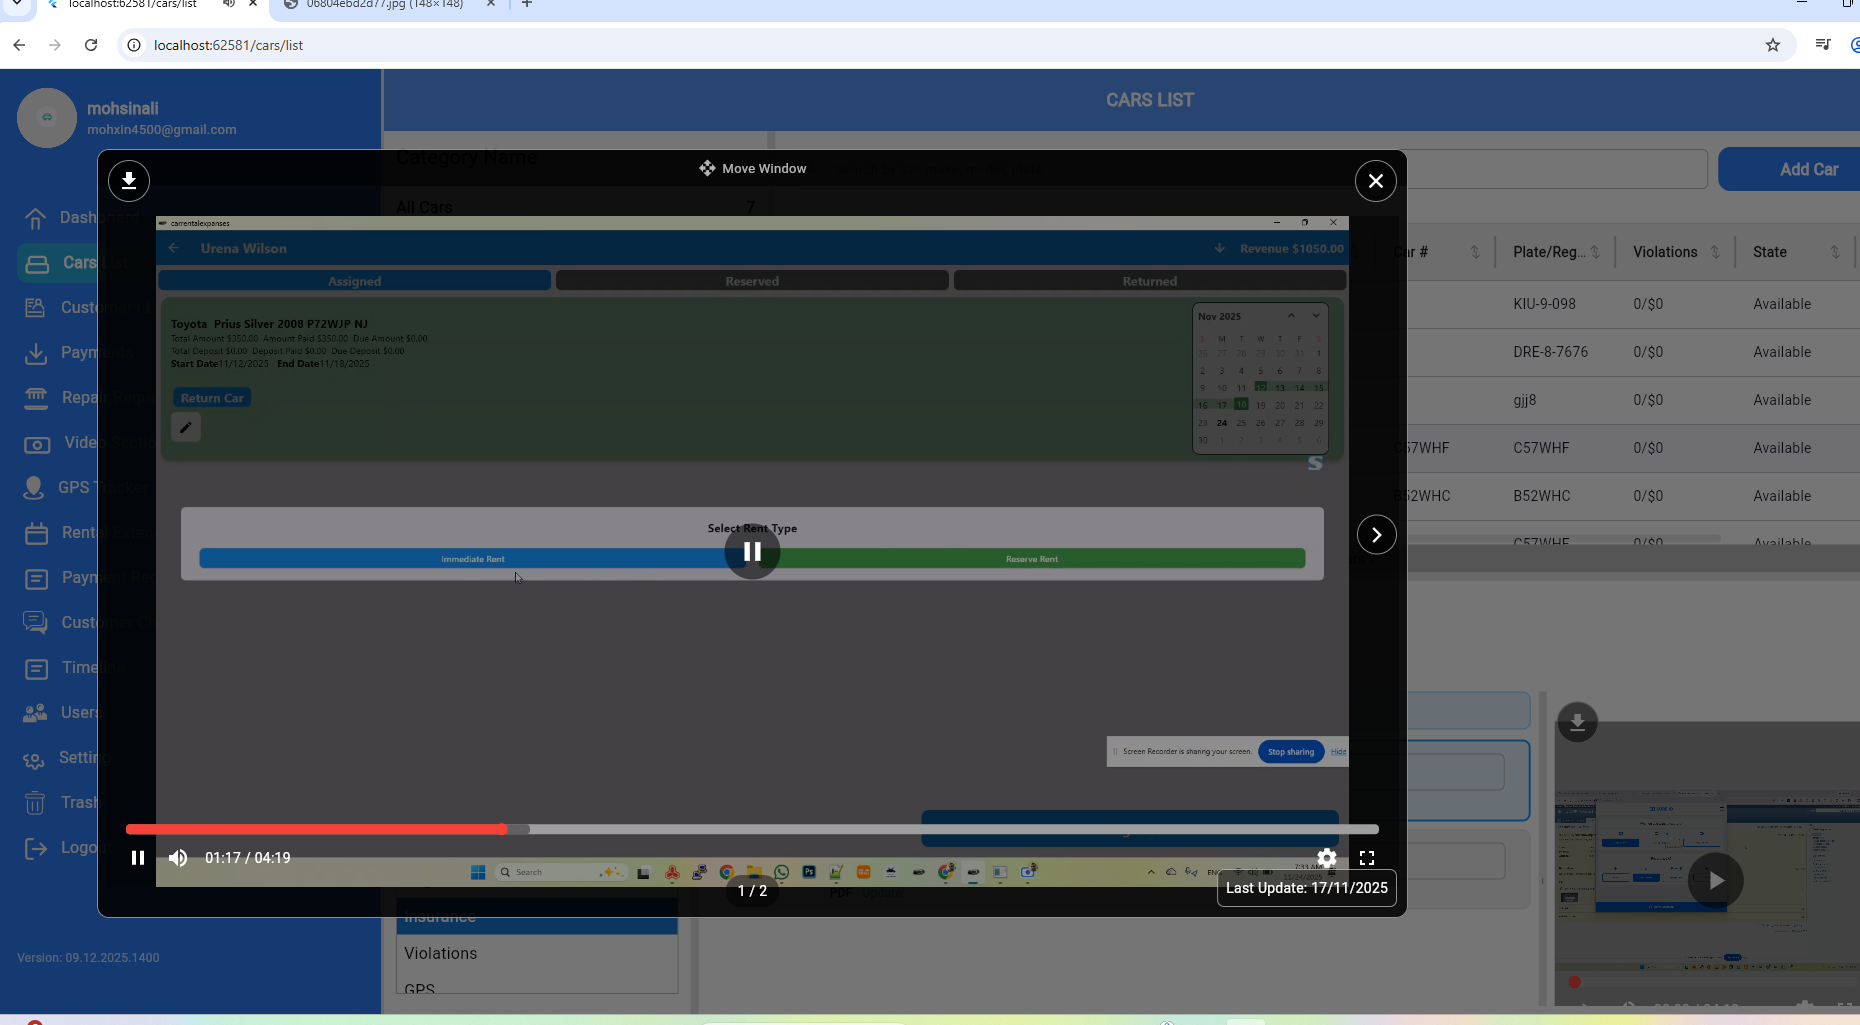Open video player settings gear
1860x1025 pixels.
[x=1326, y=858]
